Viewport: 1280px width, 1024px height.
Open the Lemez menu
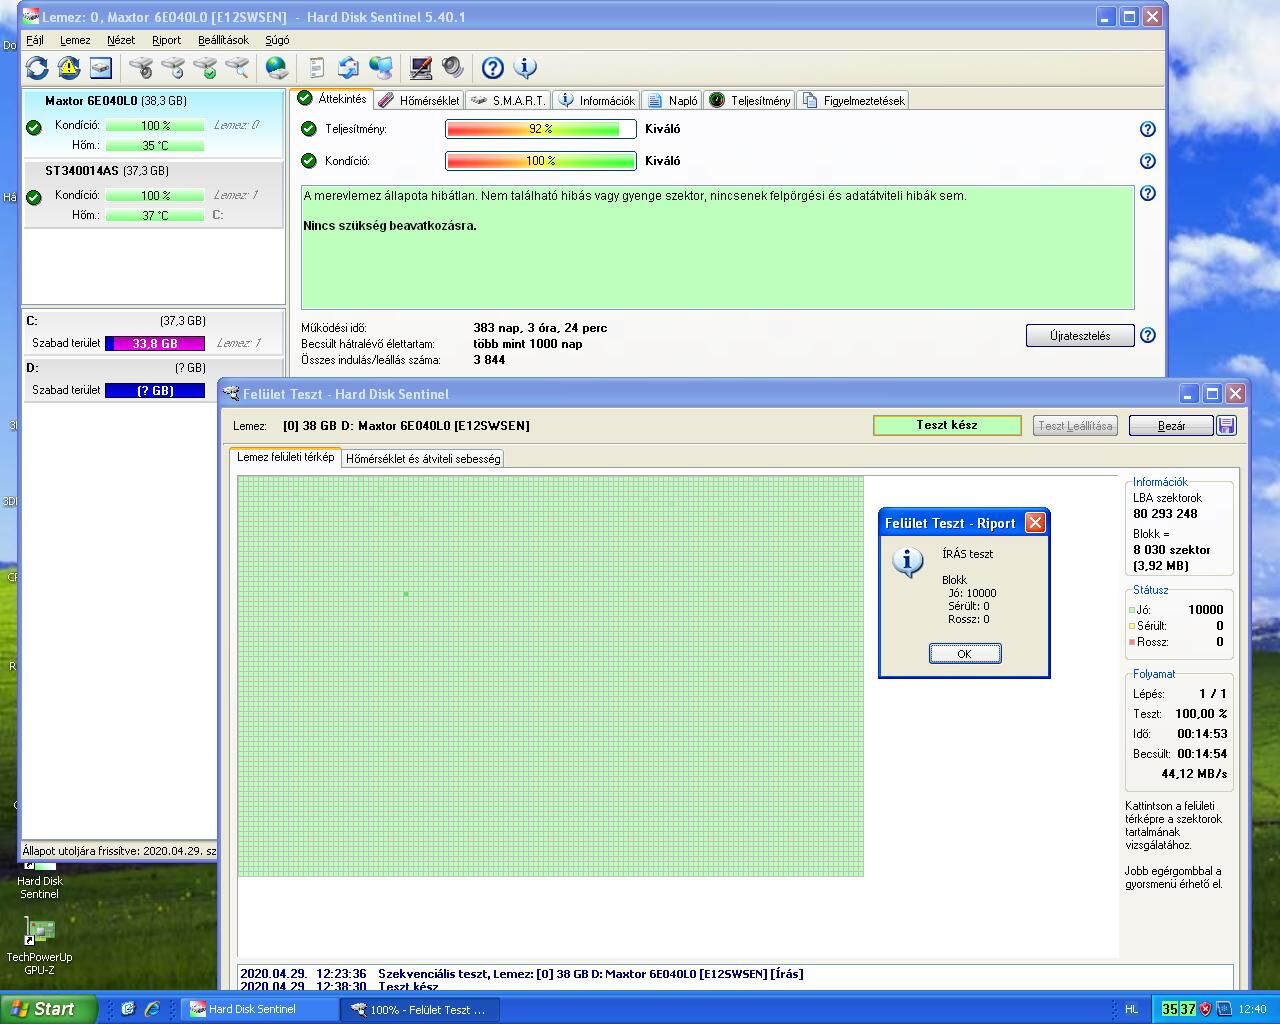click(75, 40)
